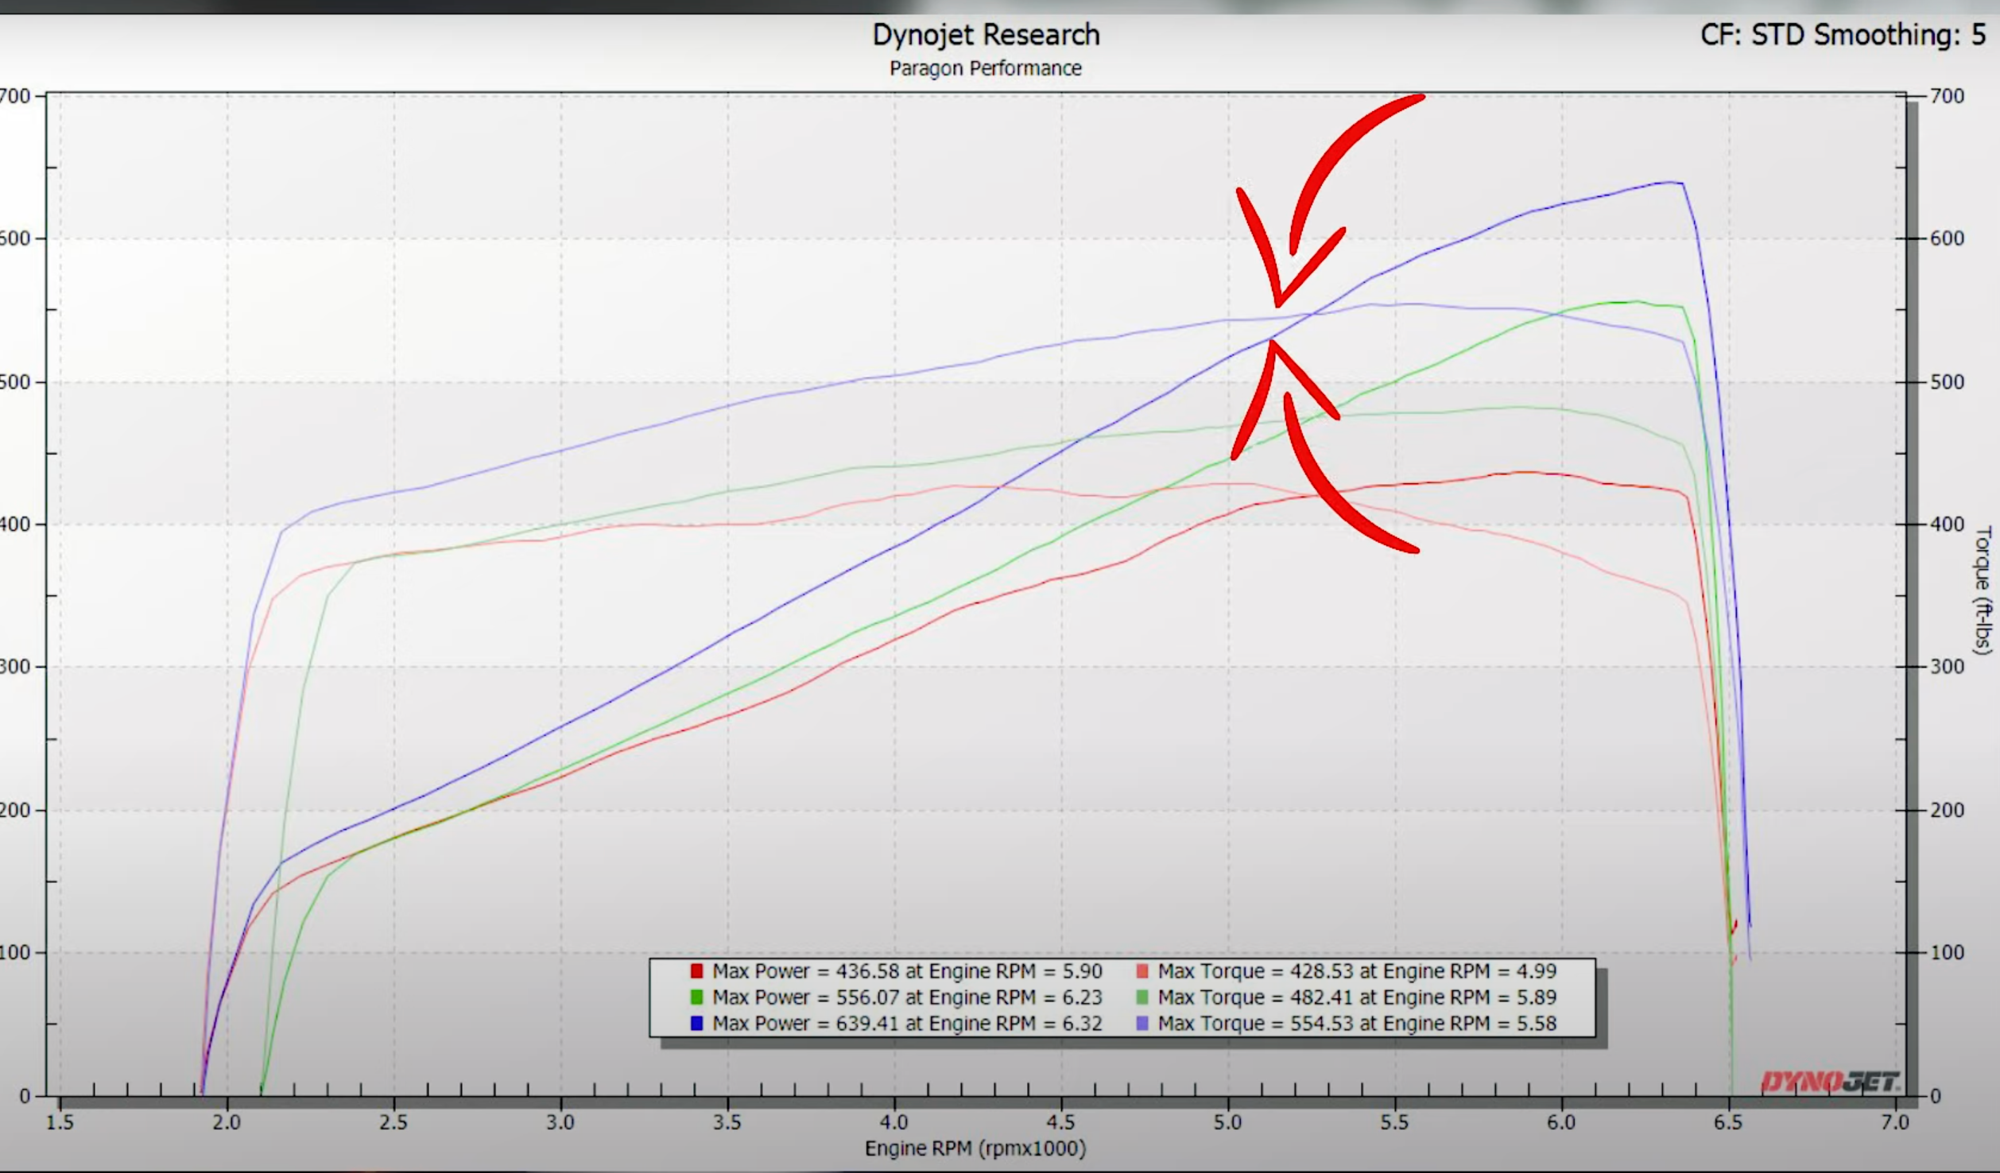Click the "Paragon Performance" subtitle

[x=984, y=68]
